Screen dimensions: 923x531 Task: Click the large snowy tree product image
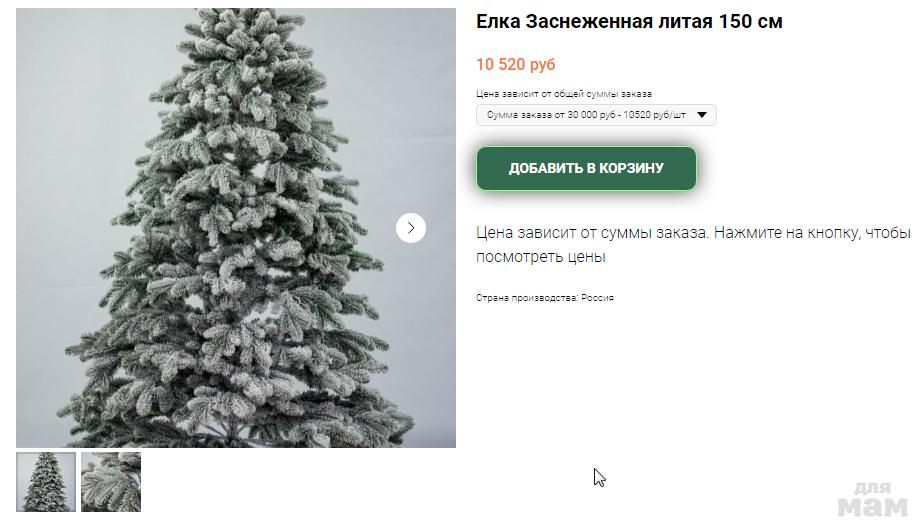coord(235,228)
